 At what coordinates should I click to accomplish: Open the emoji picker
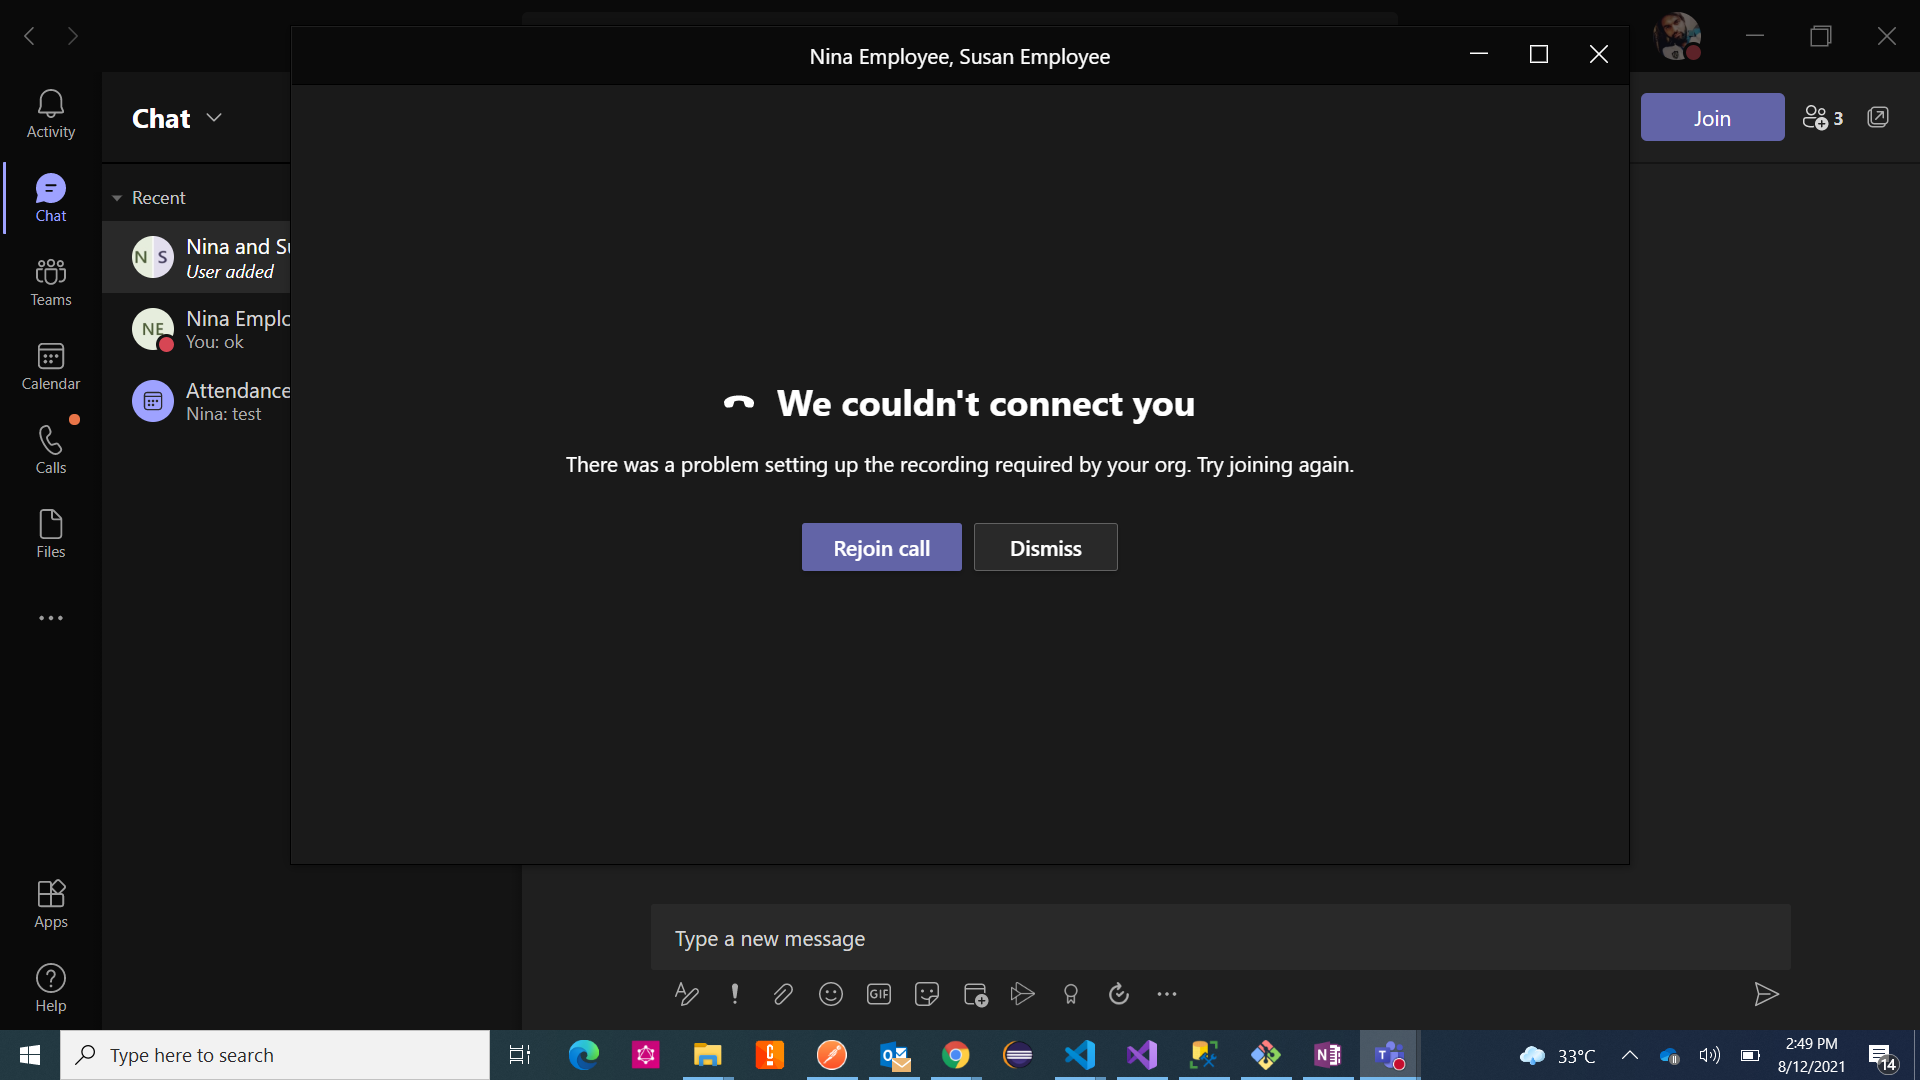[831, 994]
